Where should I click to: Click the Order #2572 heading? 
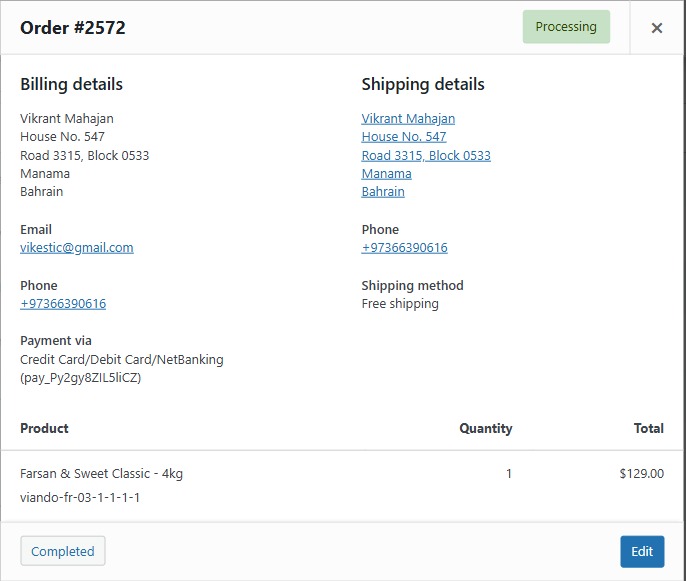73,28
